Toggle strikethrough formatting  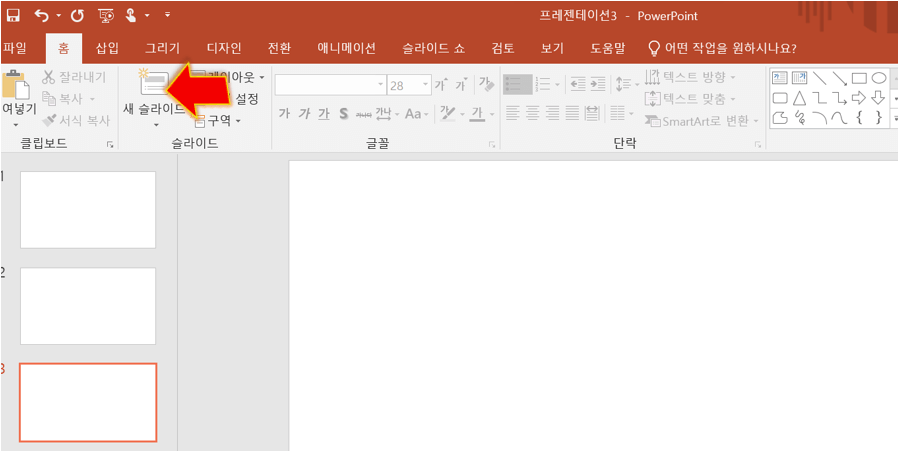point(364,115)
